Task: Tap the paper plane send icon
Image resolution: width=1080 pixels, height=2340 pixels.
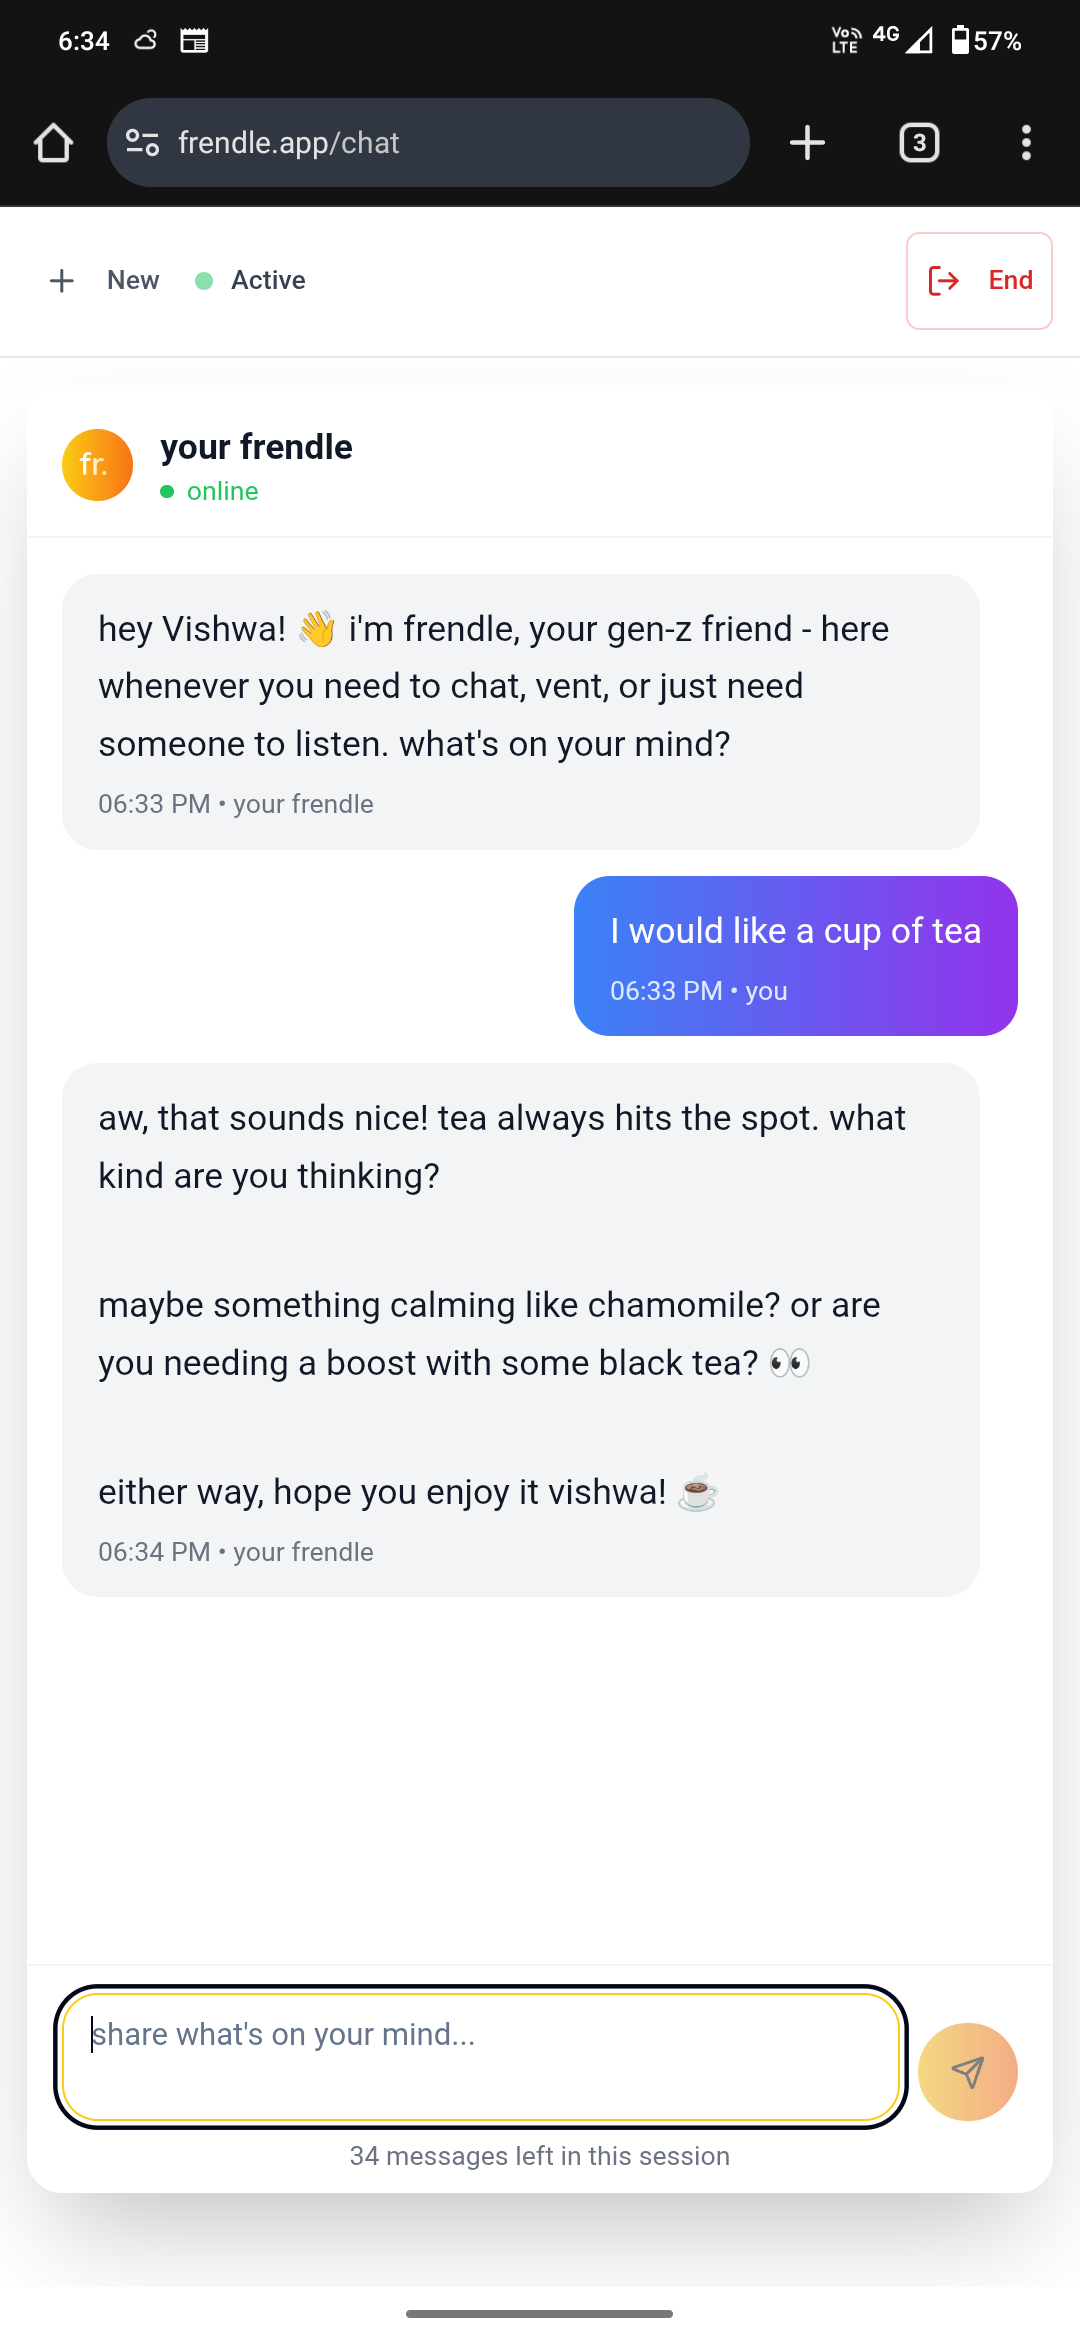Action: (967, 2072)
